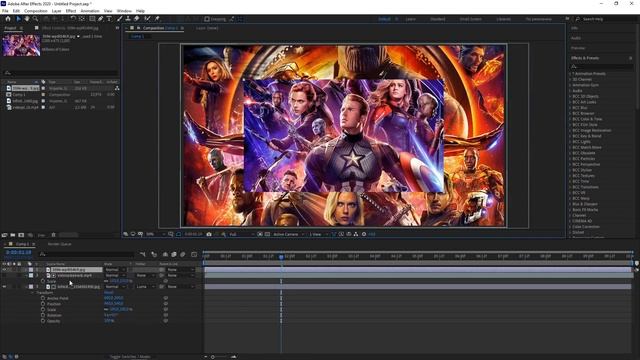The image size is (640, 360).
Task: Open the viewer resolution Full dropdown
Action: 241,234
